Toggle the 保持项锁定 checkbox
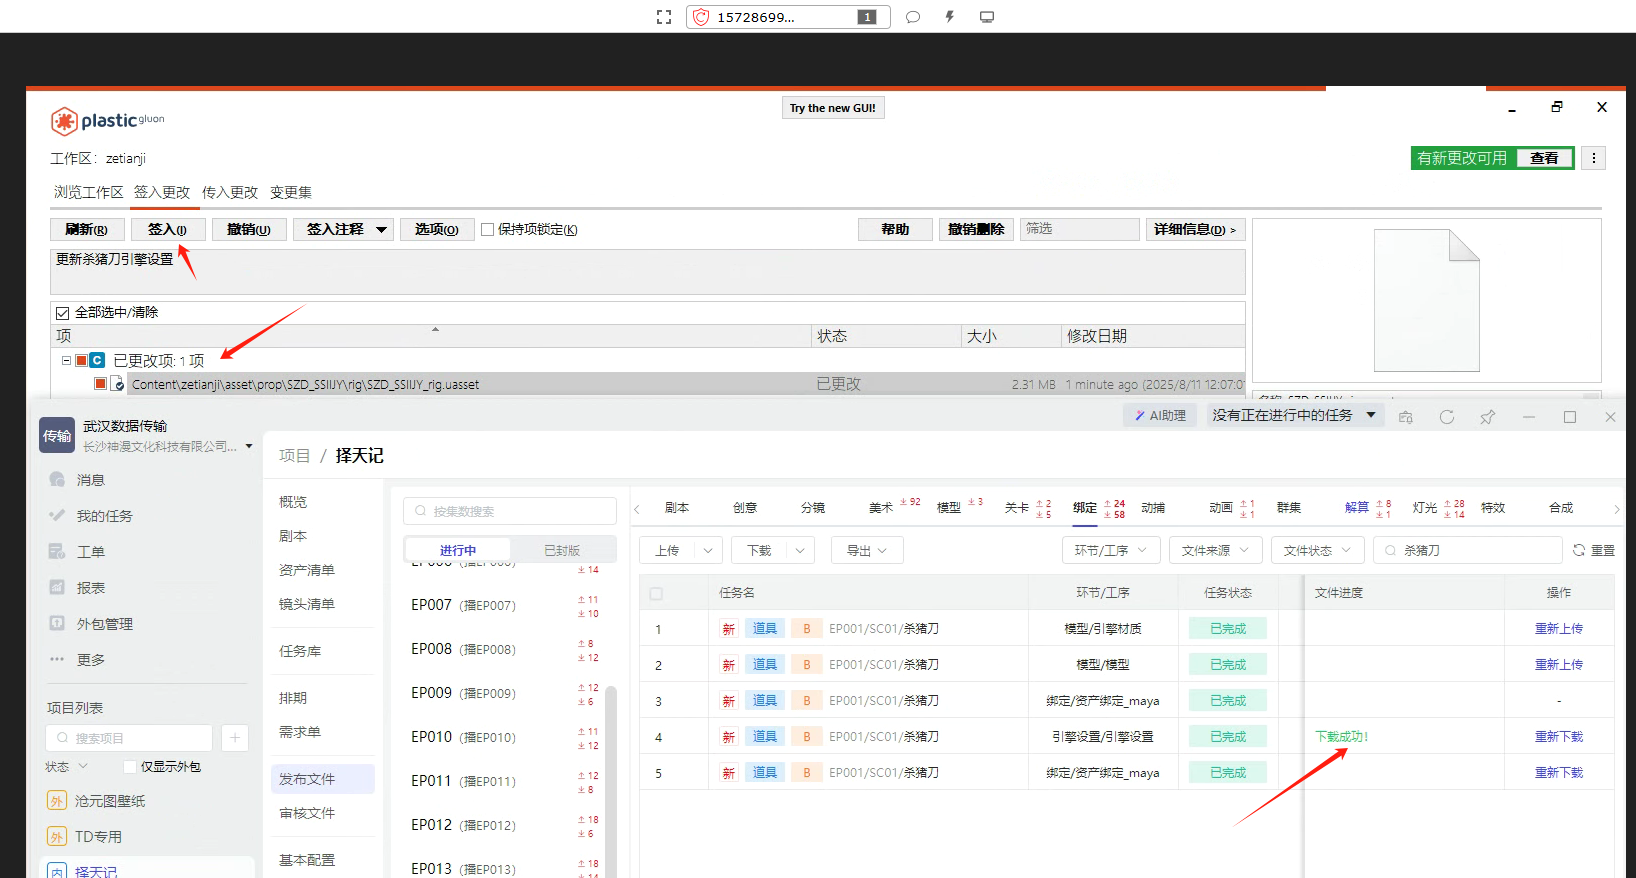The width and height of the screenshot is (1636, 878). [x=488, y=230]
